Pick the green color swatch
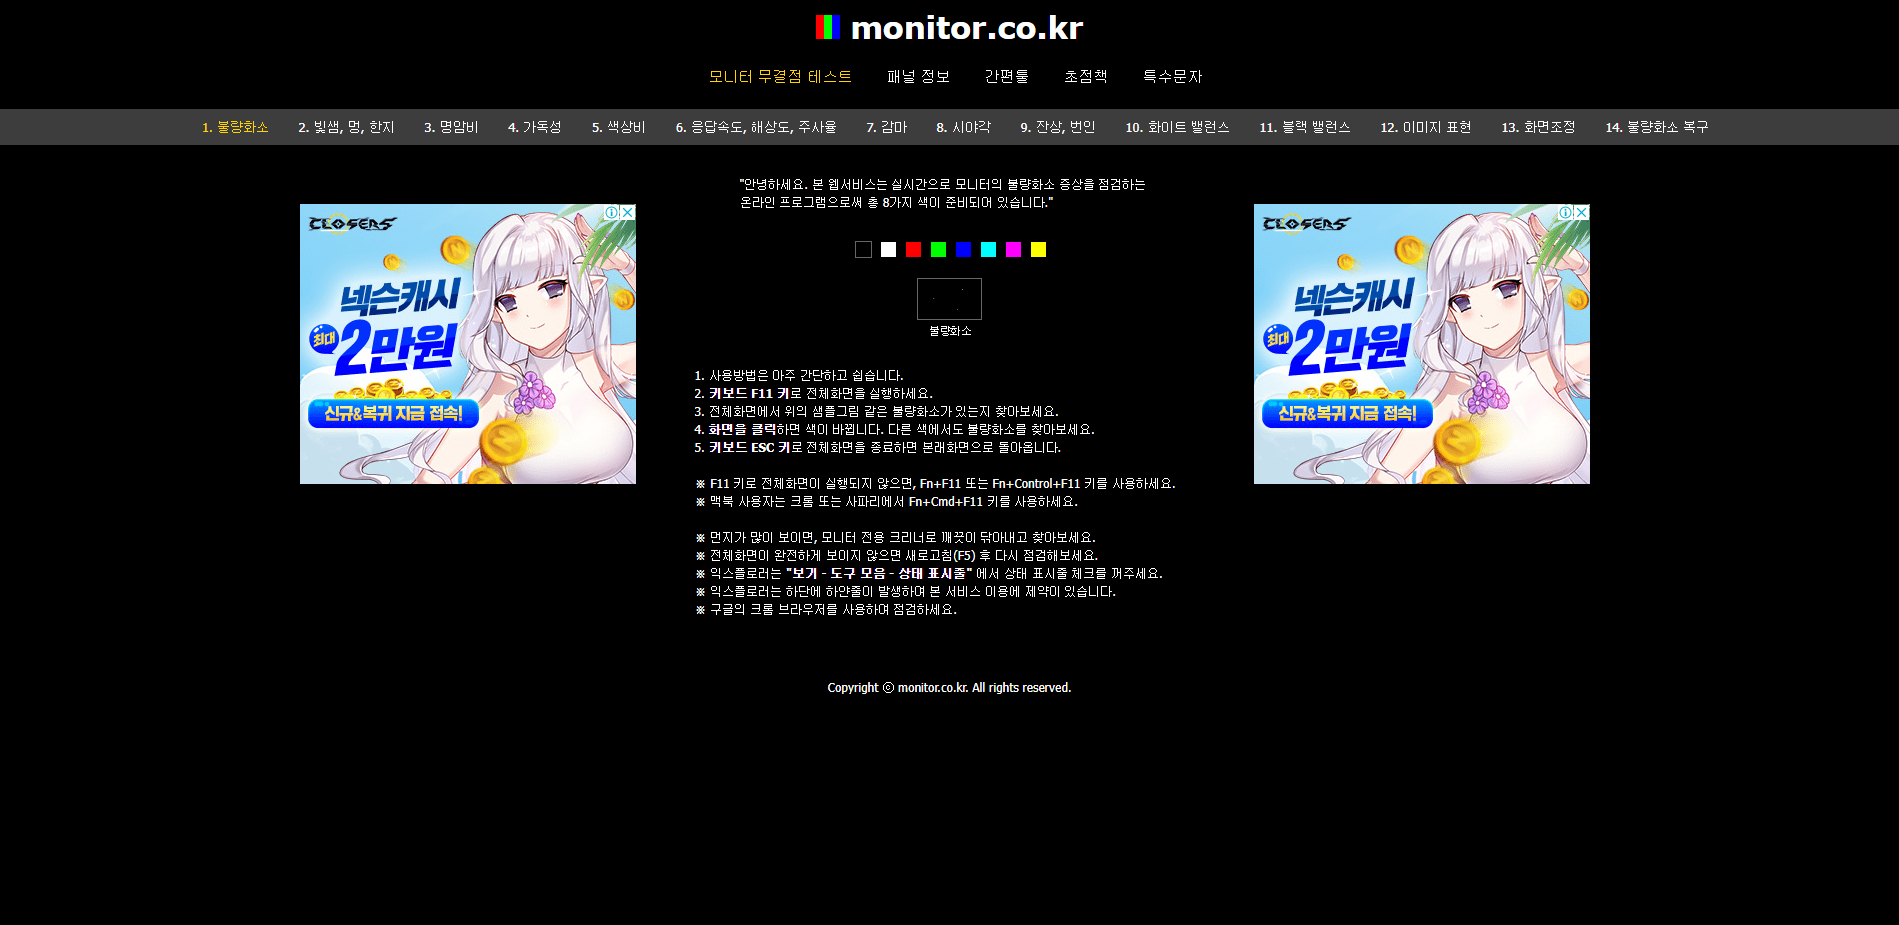 tap(938, 249)
